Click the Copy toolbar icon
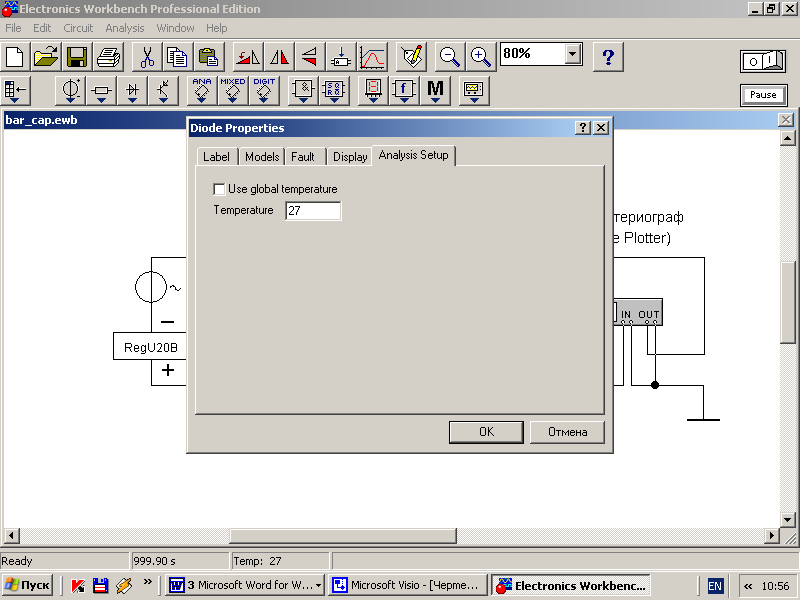Image resolution: width=800 pixels, height=600 pixels. pos(177,57)
